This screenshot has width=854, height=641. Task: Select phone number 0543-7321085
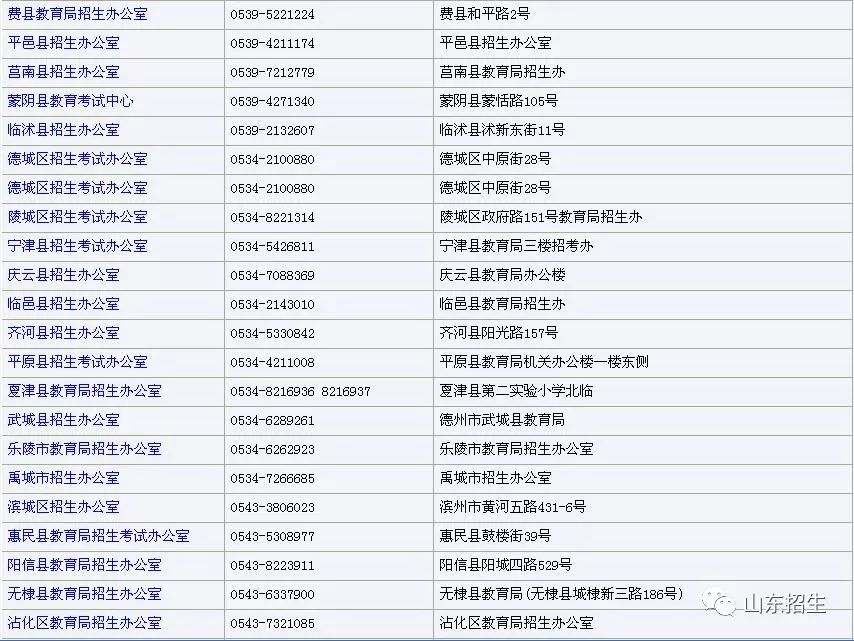click(x=272, y=624)
